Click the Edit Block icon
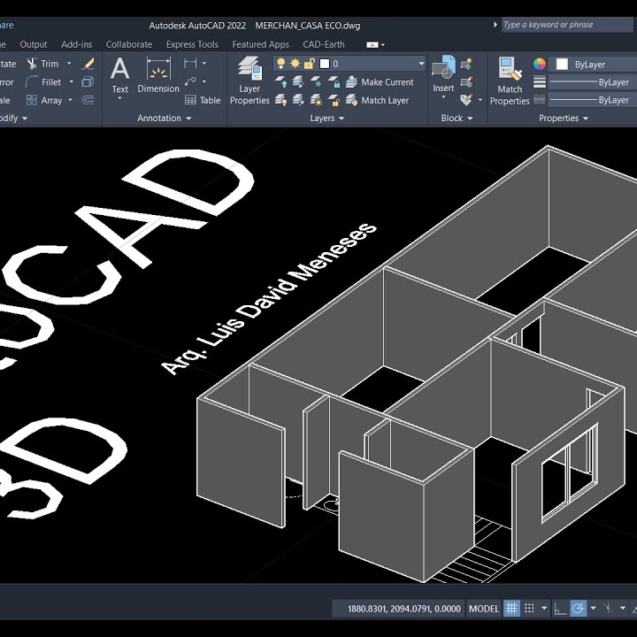The image size is (637, 637). pyautogui.click(x=466, y=82)
